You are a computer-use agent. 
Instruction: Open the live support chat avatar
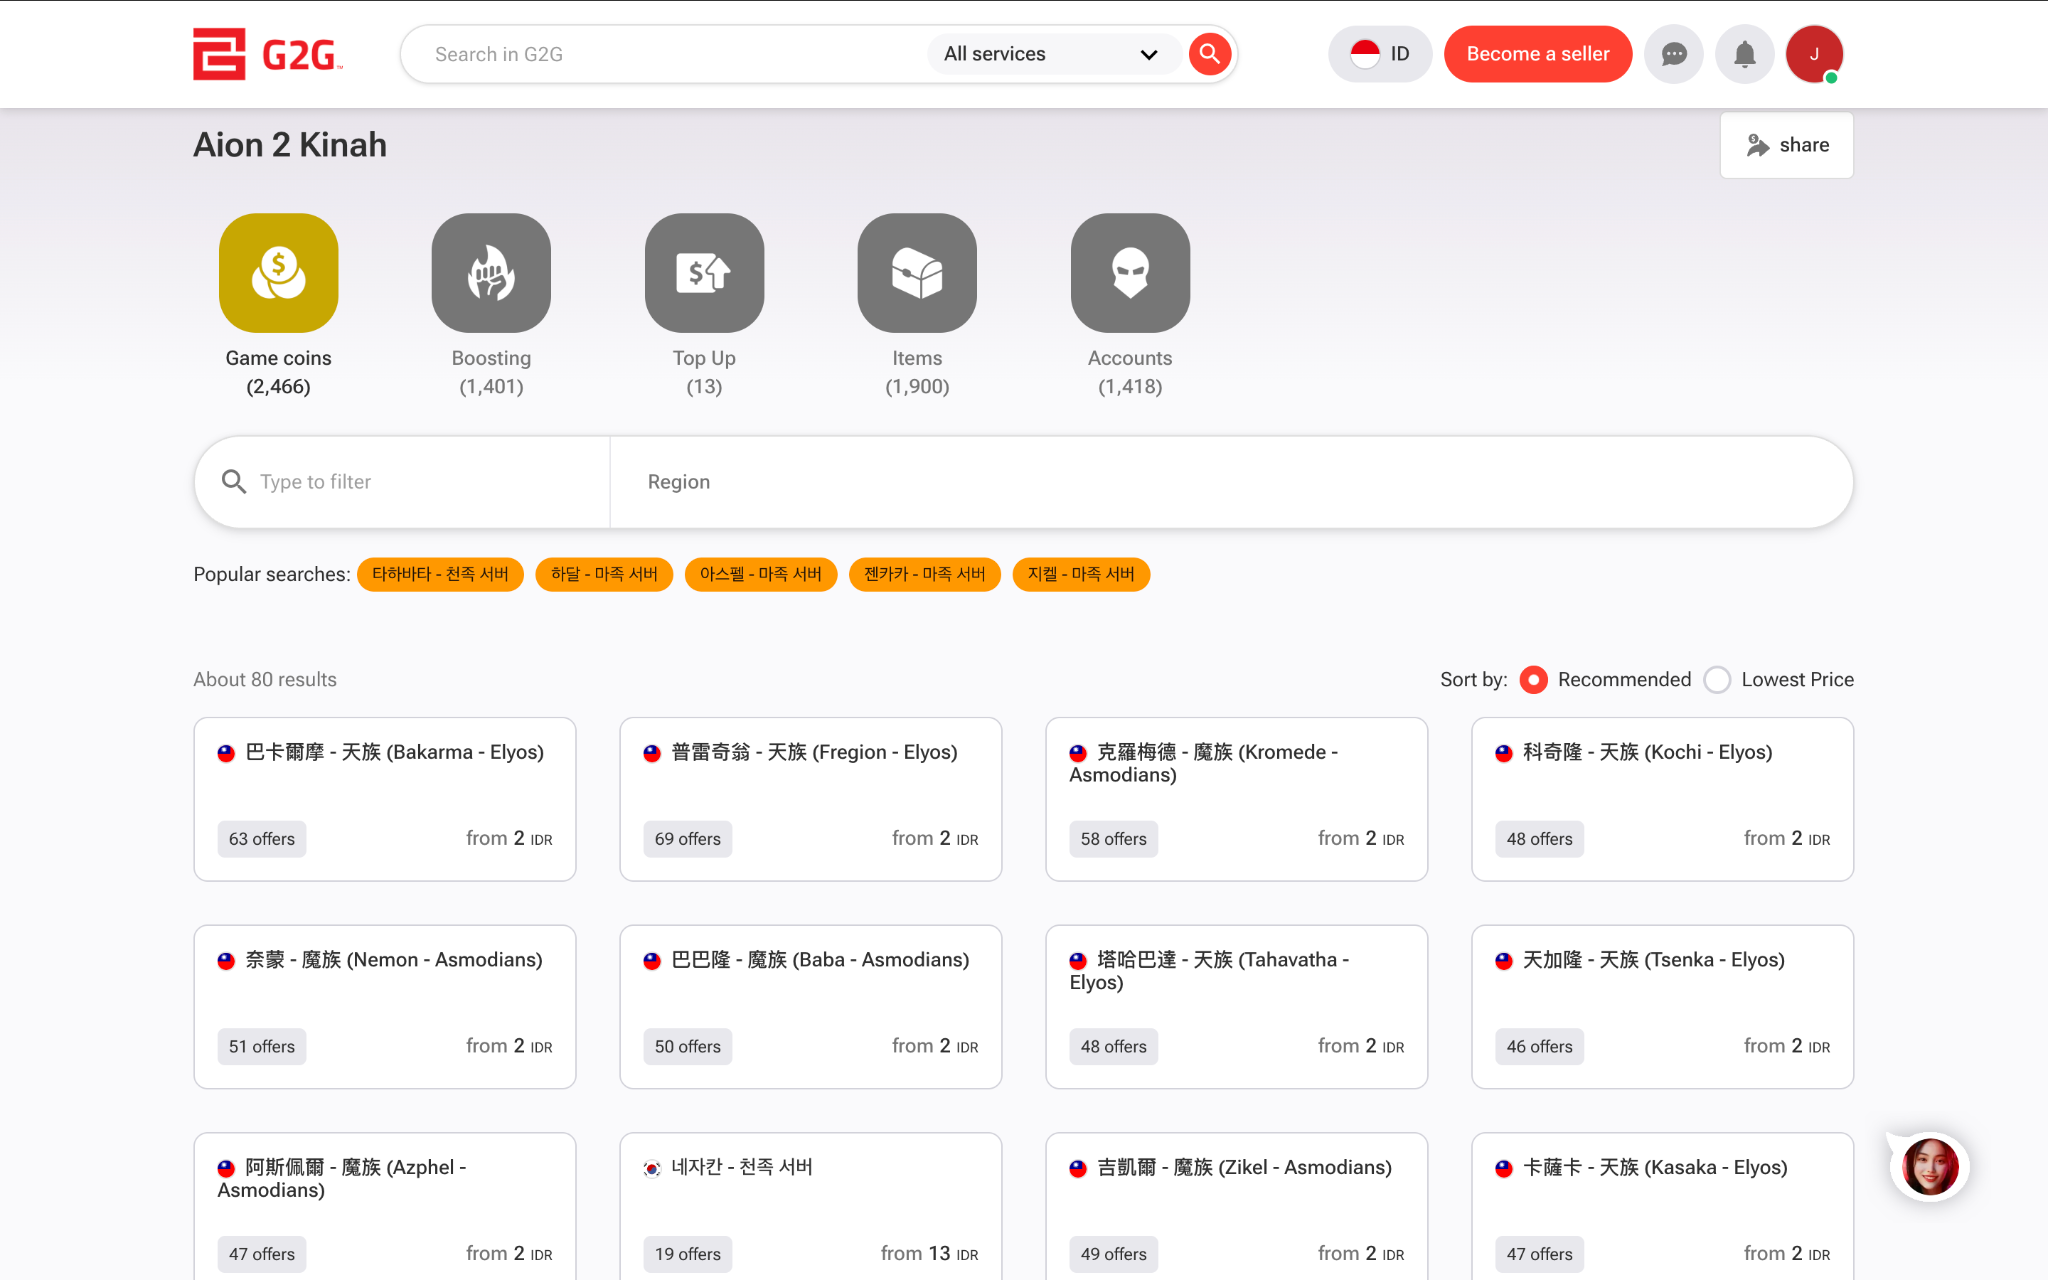pos(1930,1167)
